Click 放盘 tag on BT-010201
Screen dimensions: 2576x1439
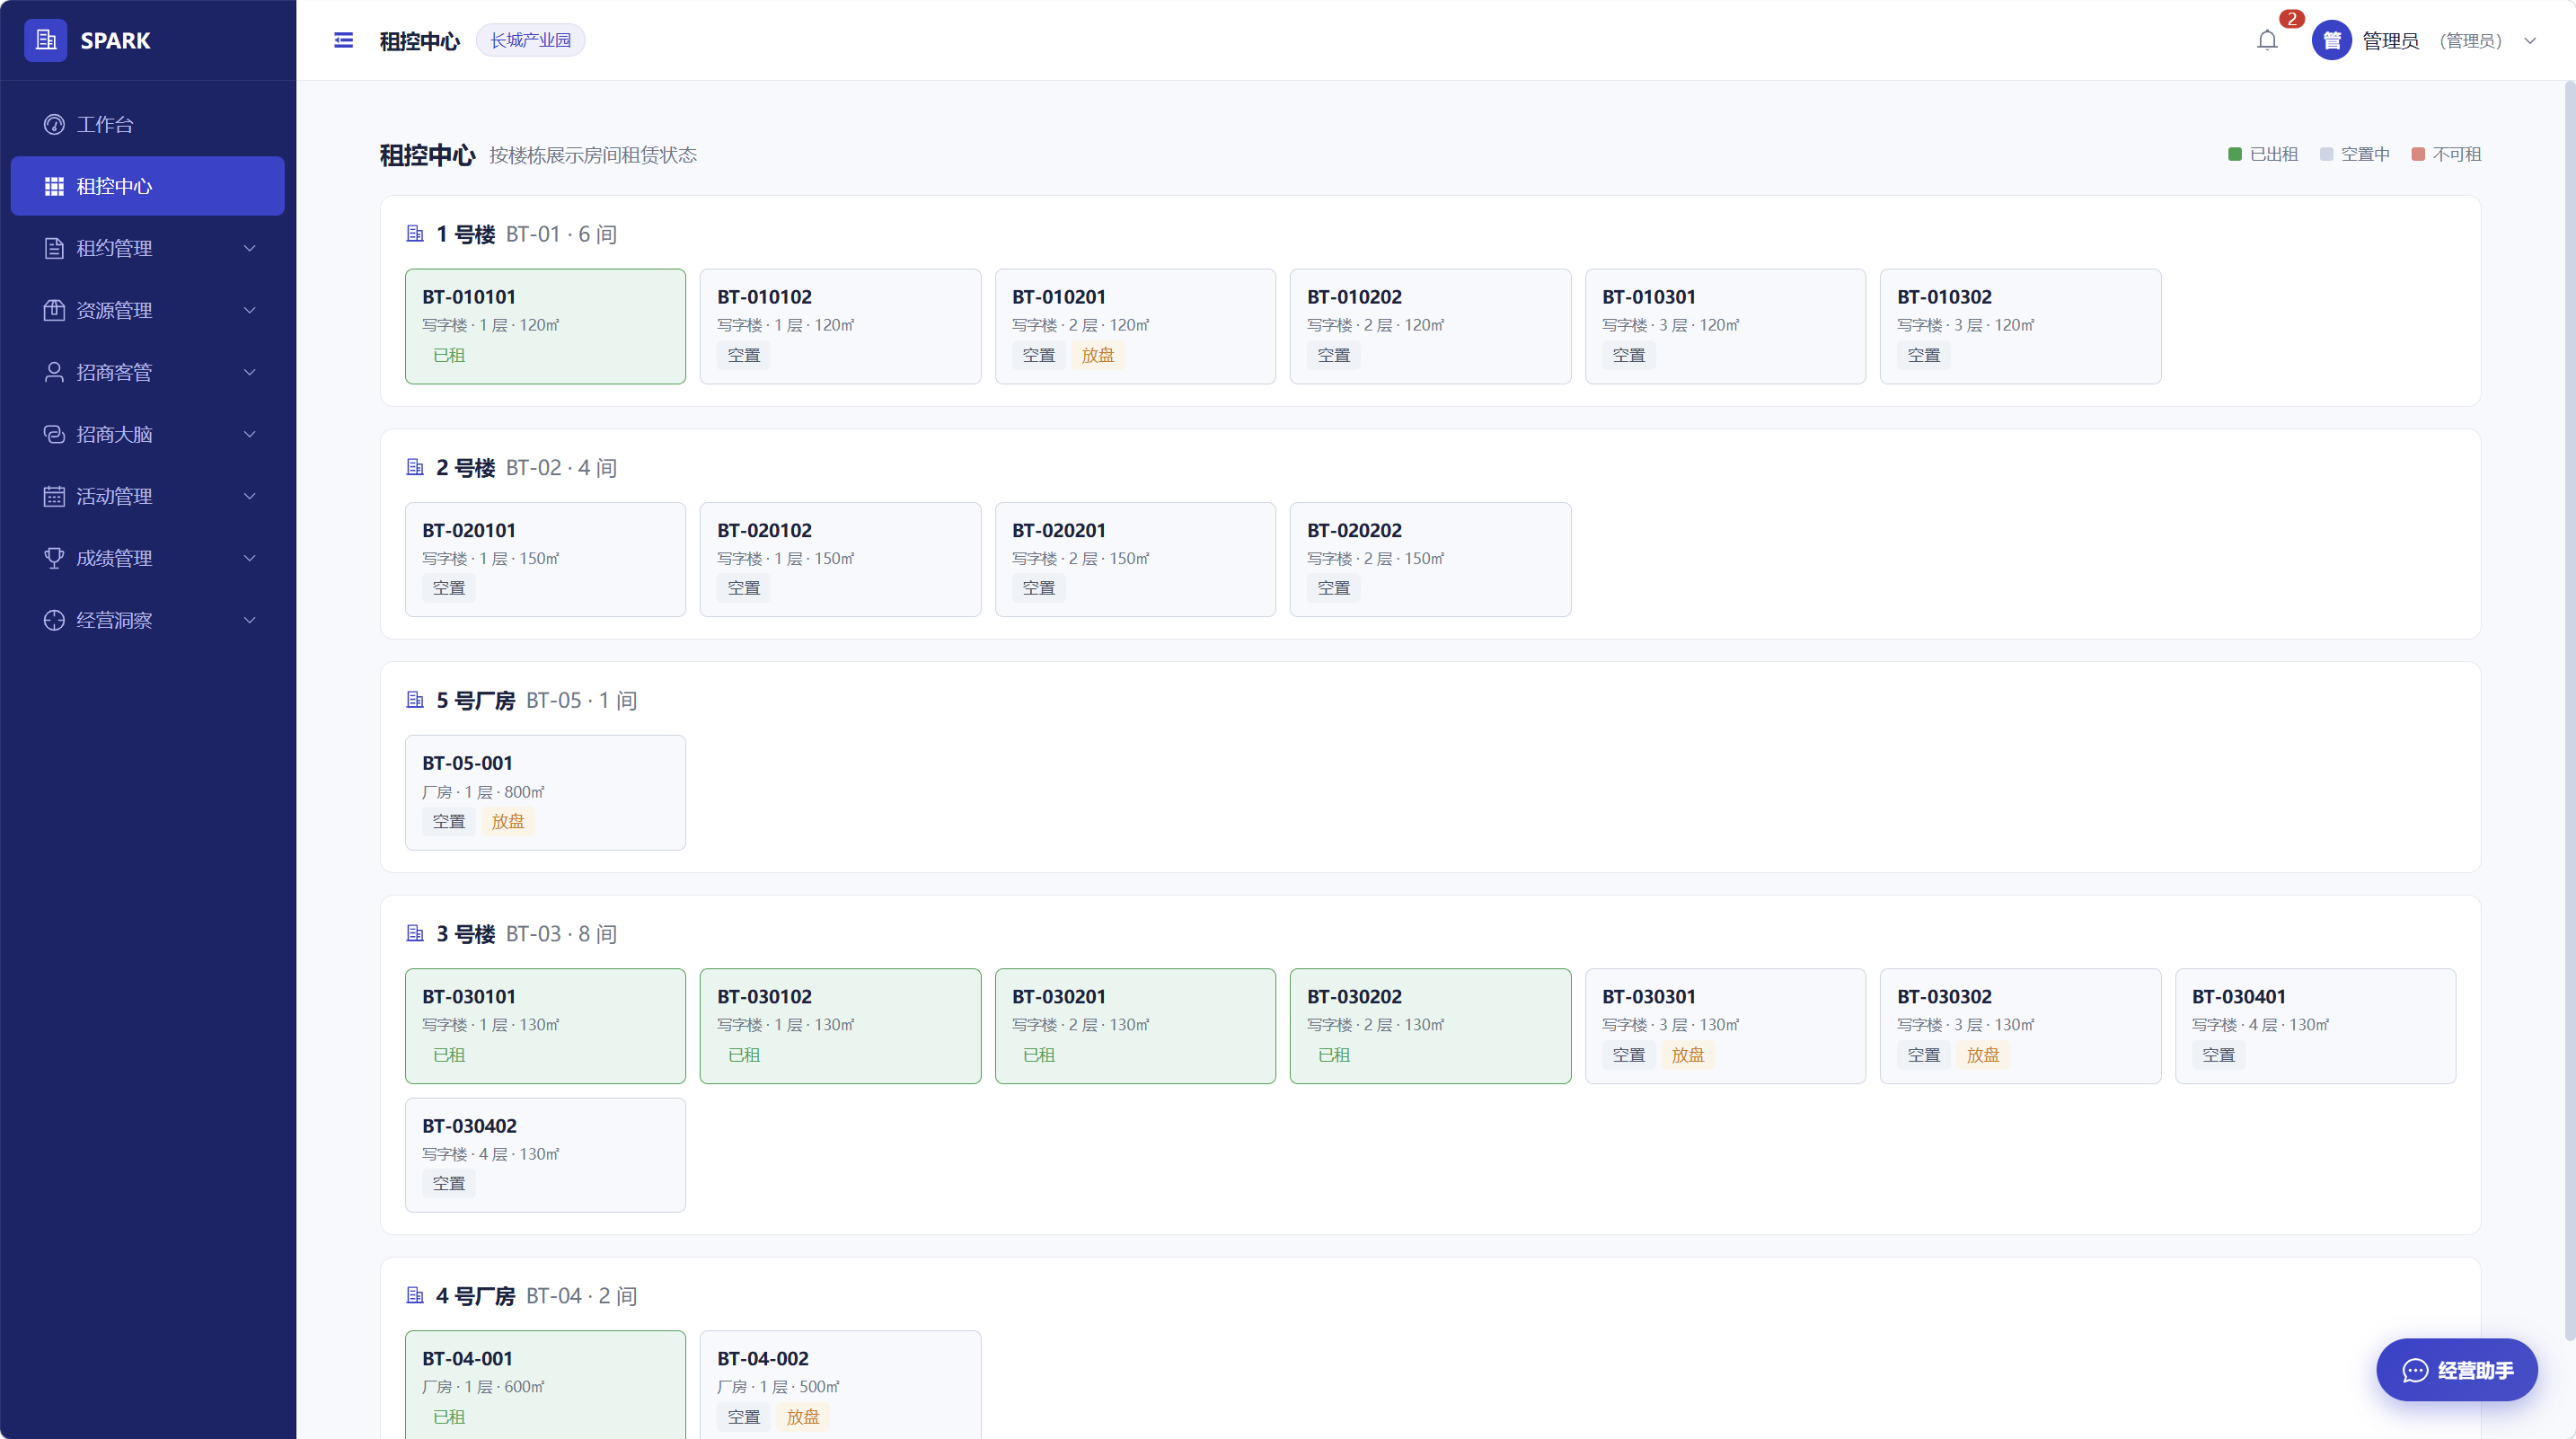pos(1098,355)
